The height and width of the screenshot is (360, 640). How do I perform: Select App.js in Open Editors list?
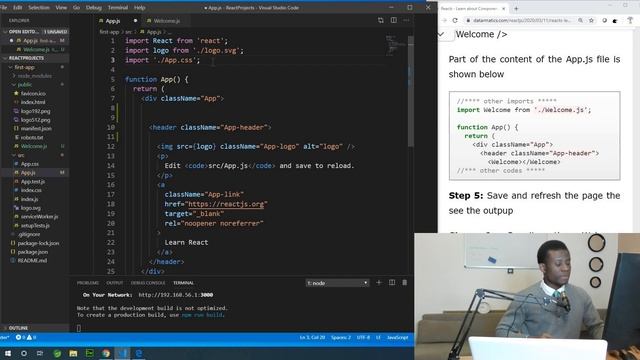(x=35, y=40)
